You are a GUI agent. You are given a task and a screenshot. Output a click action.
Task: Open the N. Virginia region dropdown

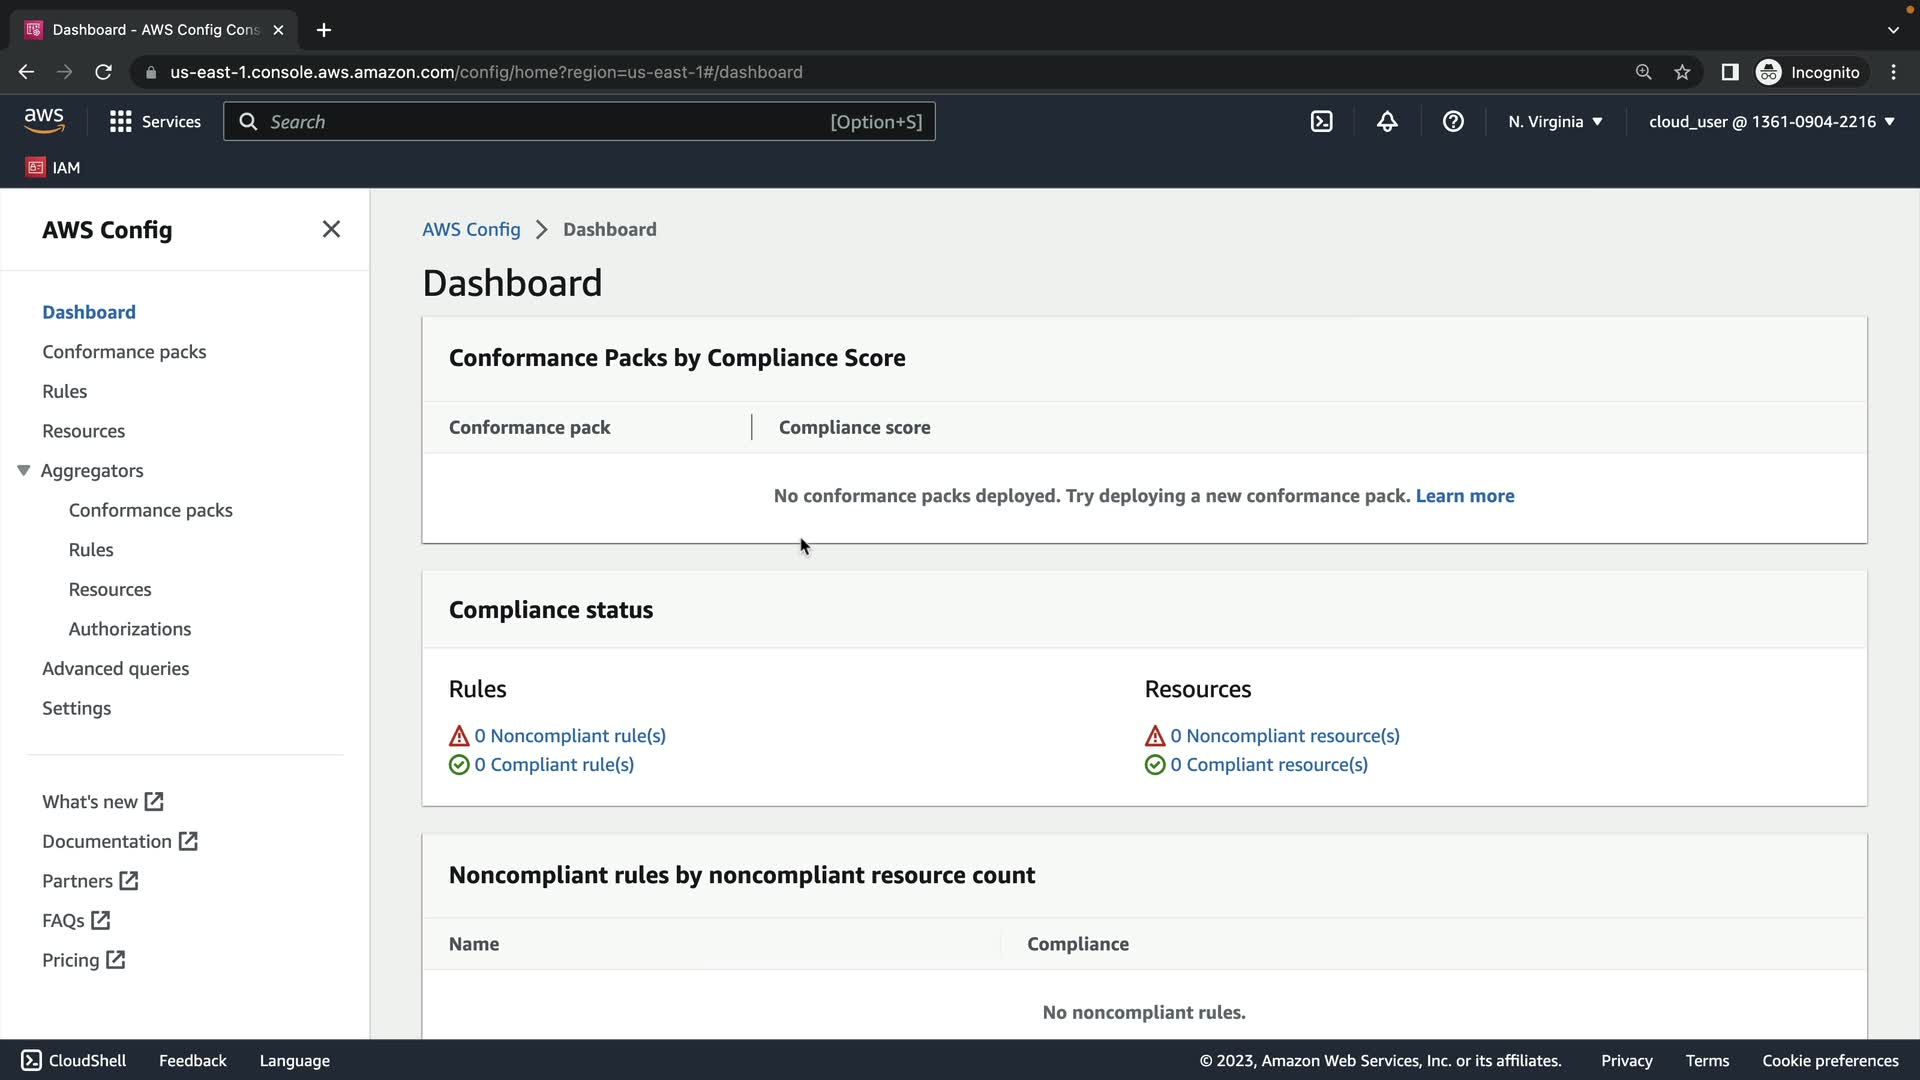1555,121
